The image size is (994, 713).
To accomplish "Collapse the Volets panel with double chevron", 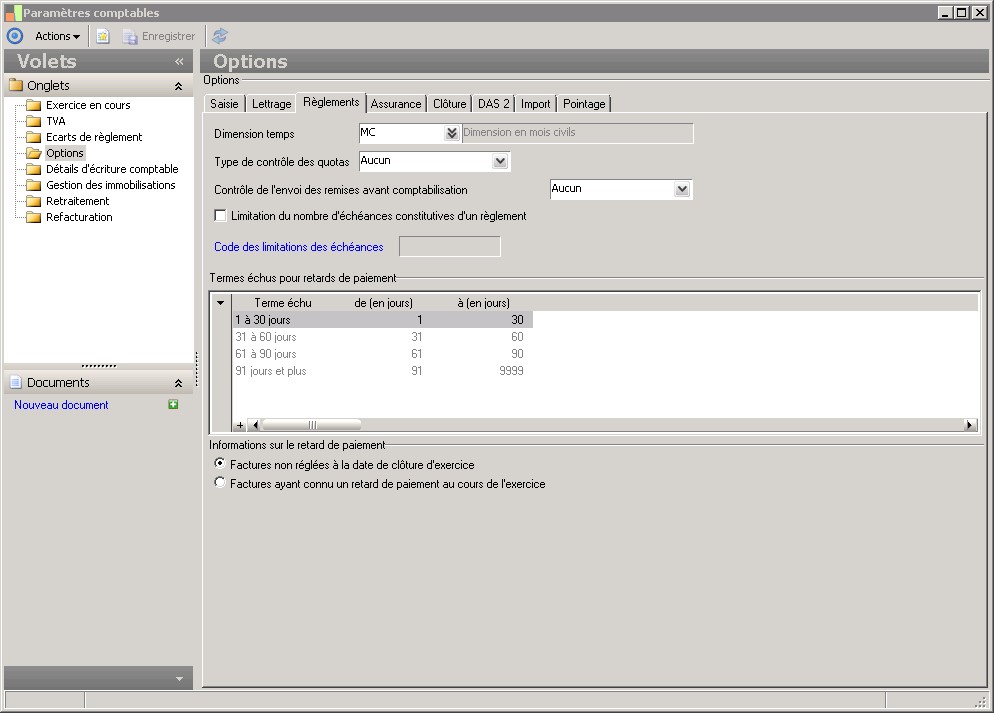I will 179,62.
